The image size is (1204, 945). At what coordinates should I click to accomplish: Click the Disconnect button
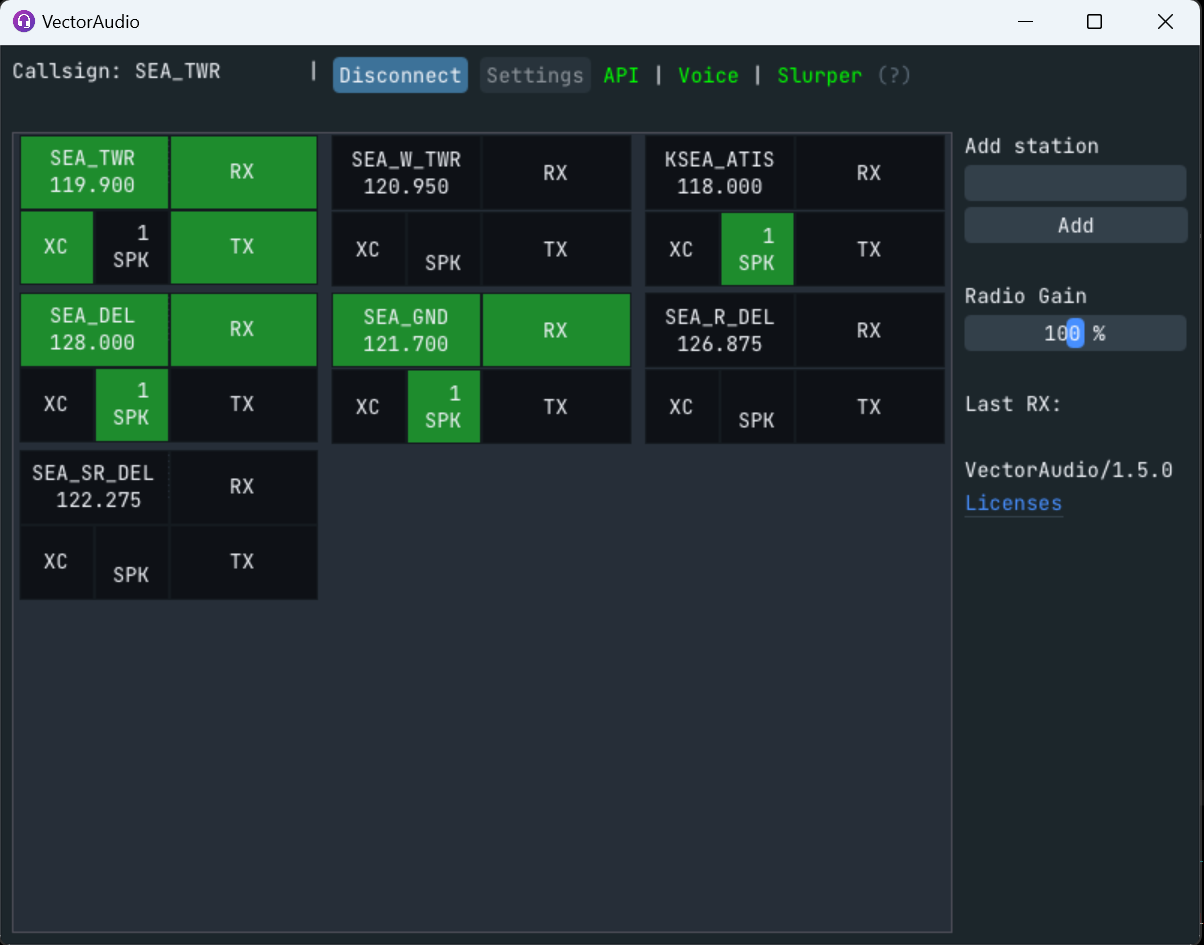pyautogui.click(x=400, y=75)
